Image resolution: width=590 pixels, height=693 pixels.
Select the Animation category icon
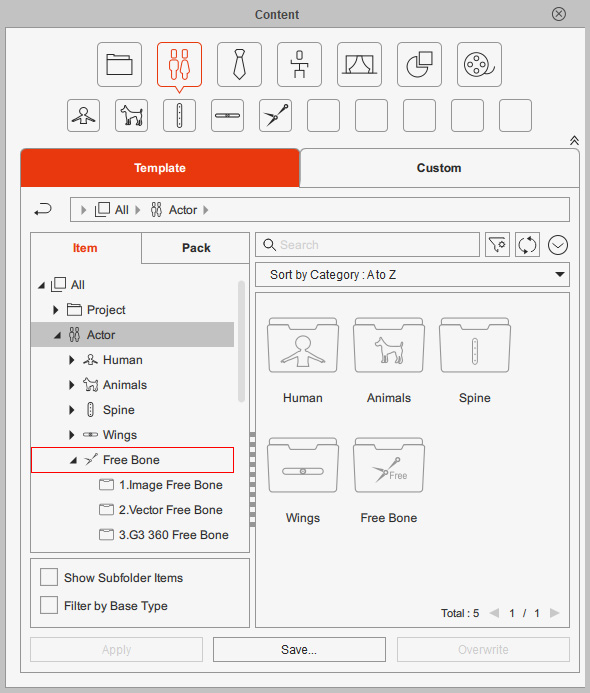(x=299, y=65)
